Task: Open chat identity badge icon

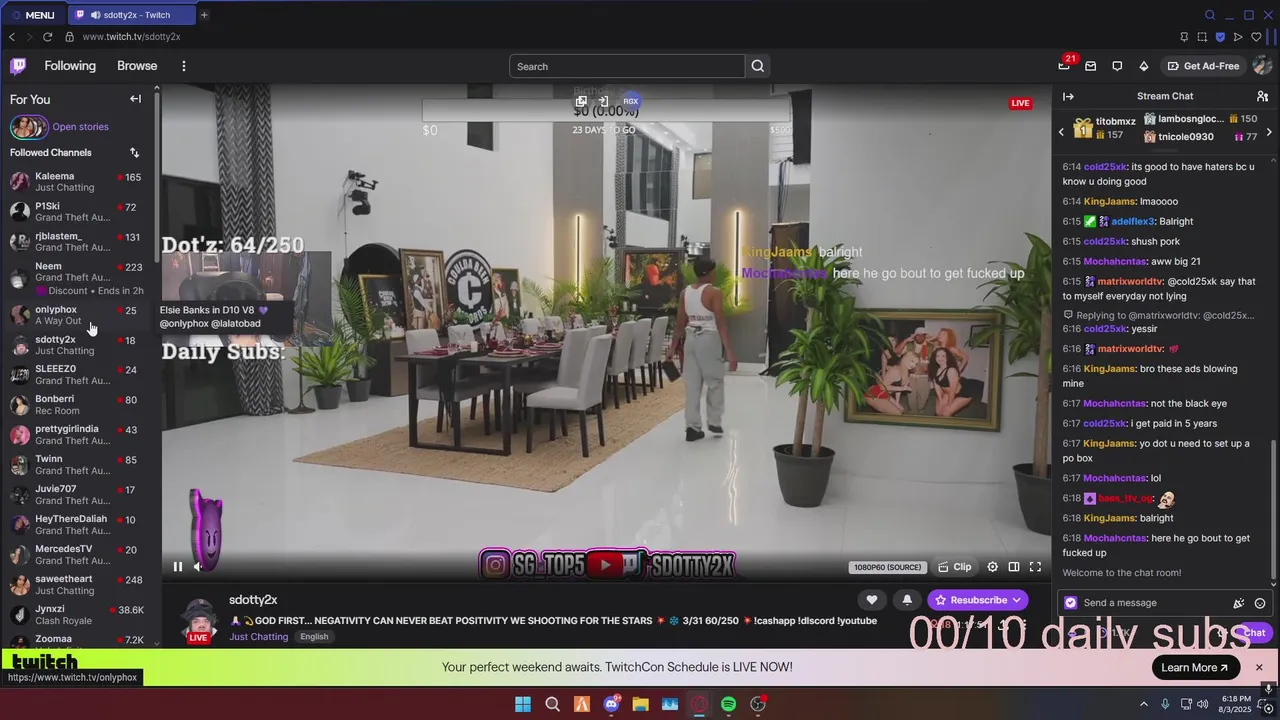Action: [x=1071, y=603]
